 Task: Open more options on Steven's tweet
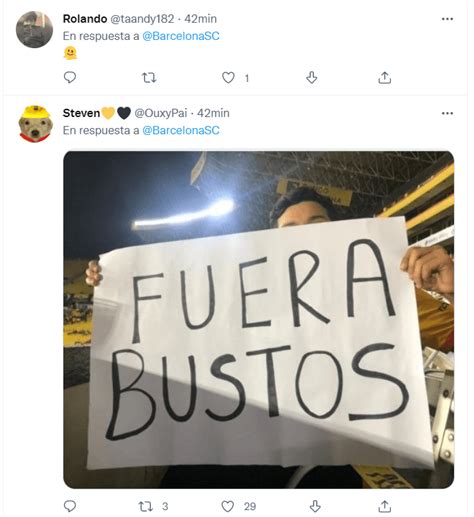[x=447, y=113]
